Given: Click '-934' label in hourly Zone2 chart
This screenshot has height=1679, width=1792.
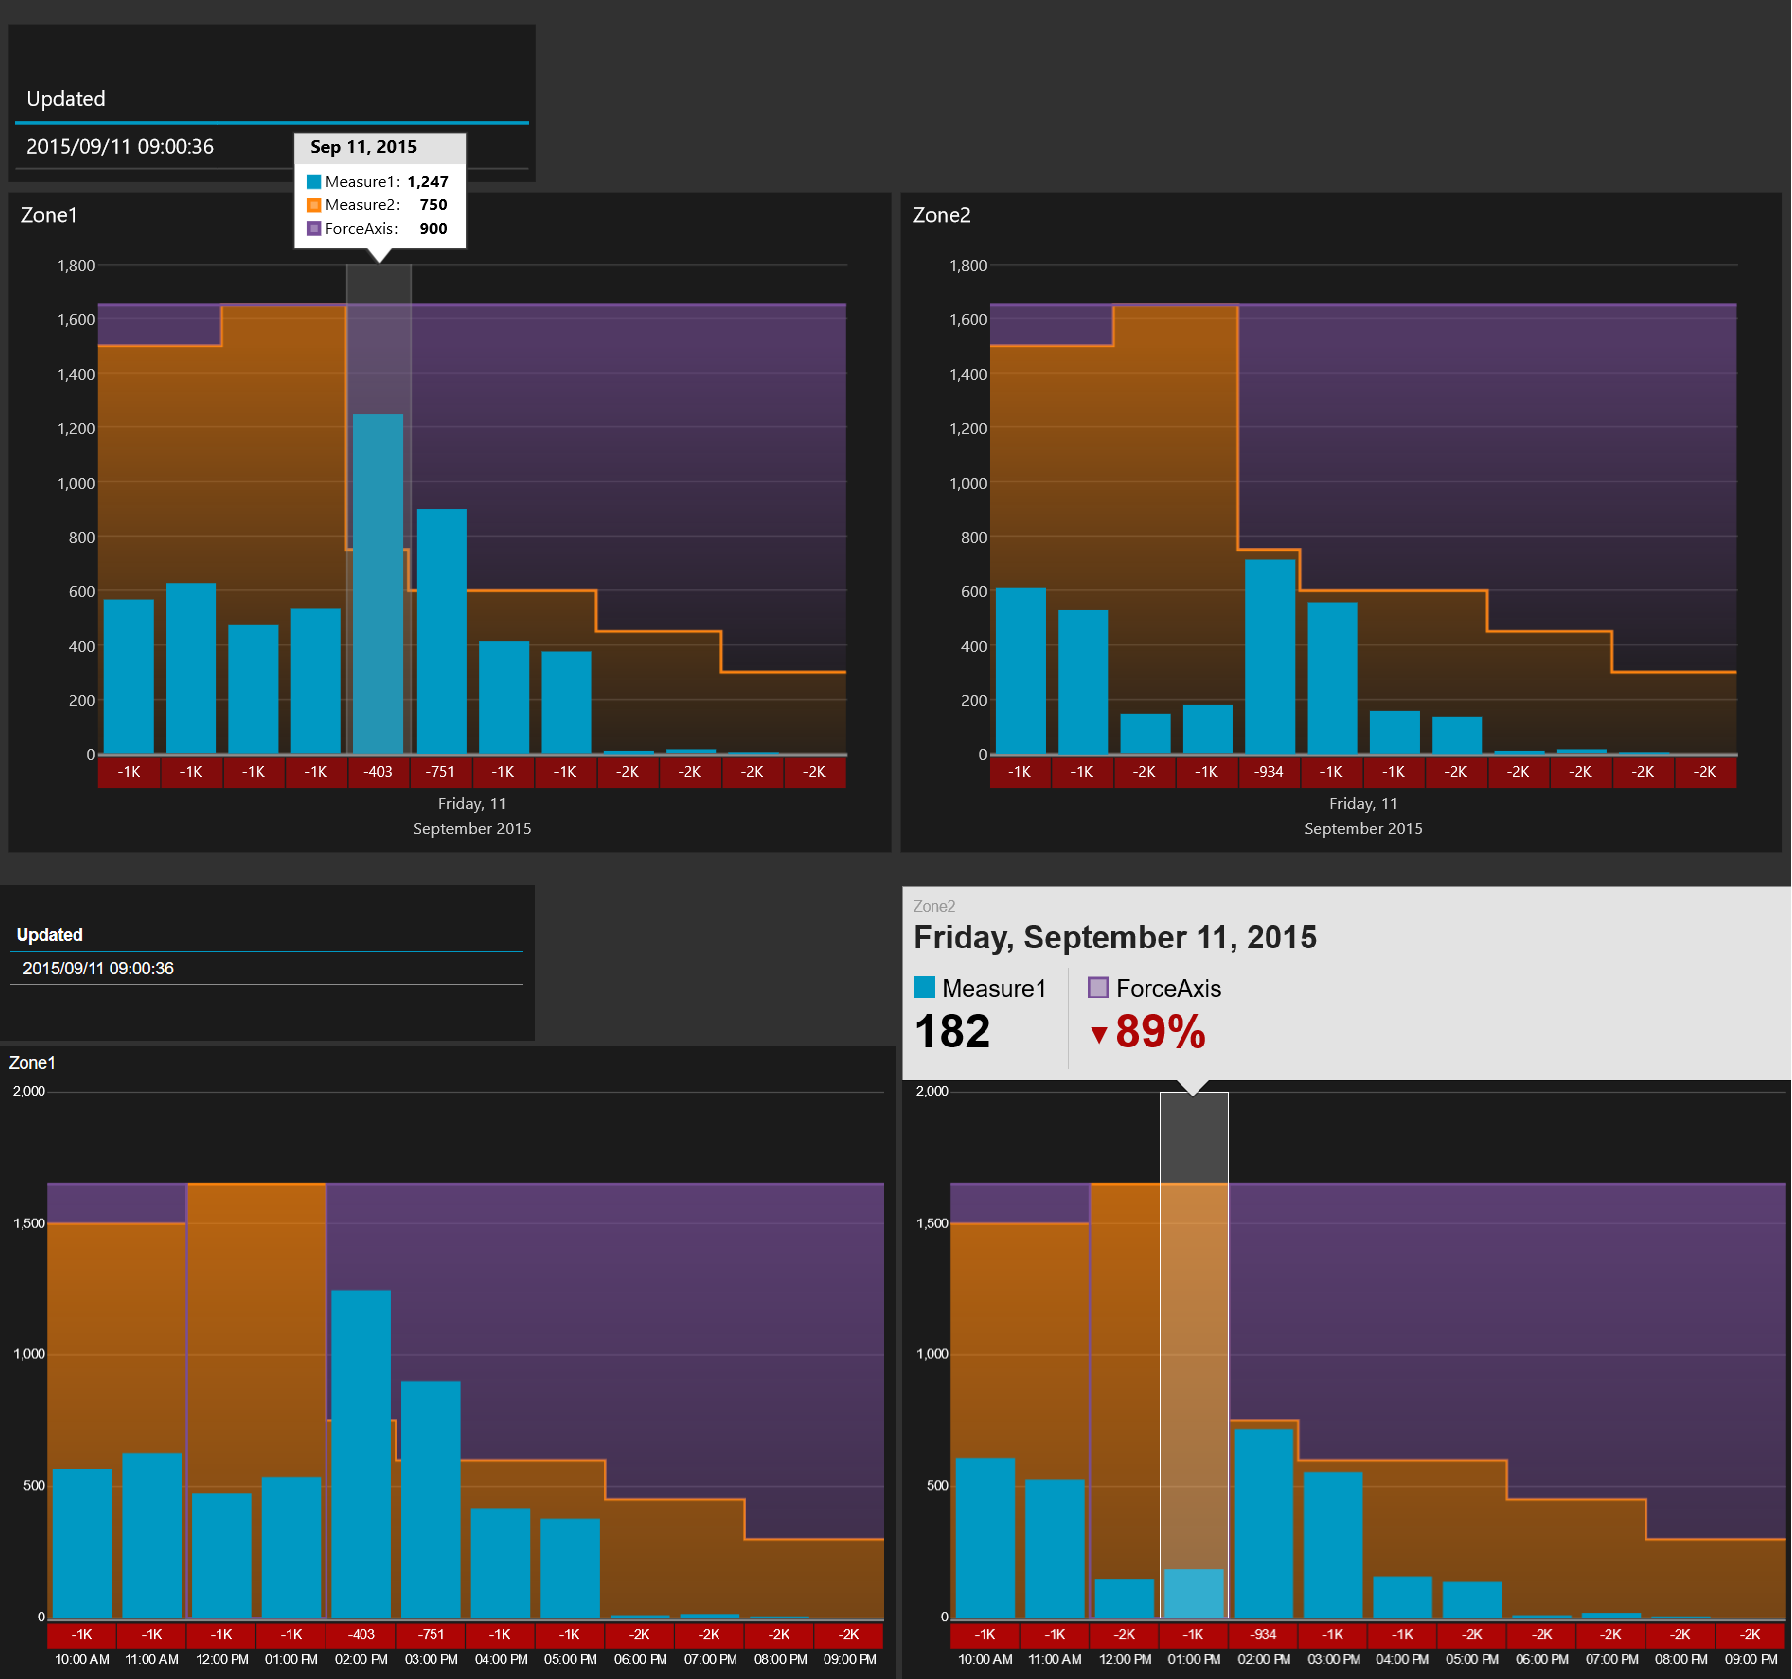Looking at the screenshot, I should pyautogui.click(x=1264, y=1634).
